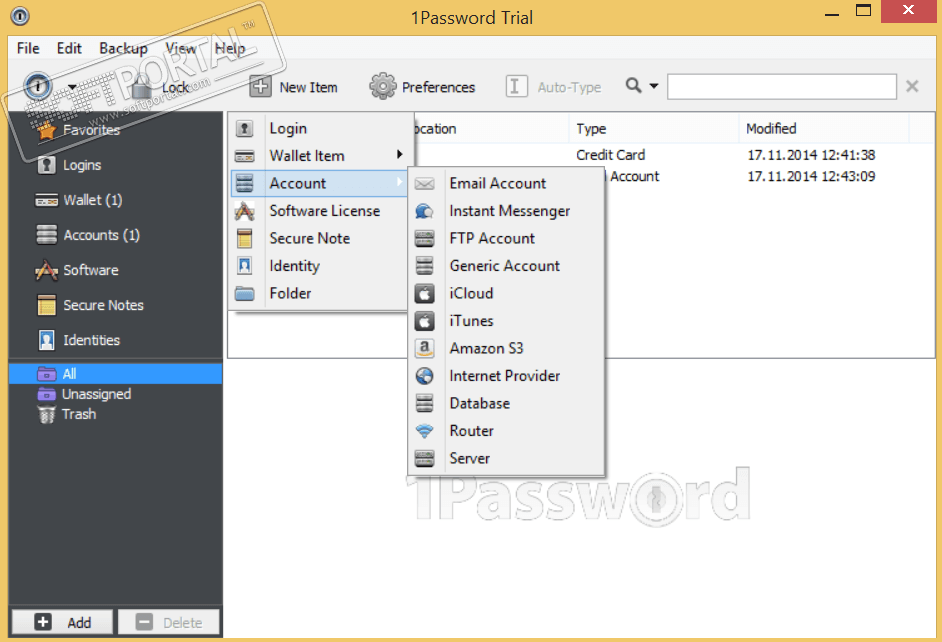Open Preferences via the gear icon
This screenshot has width=942, height=642.
[383, 86]
